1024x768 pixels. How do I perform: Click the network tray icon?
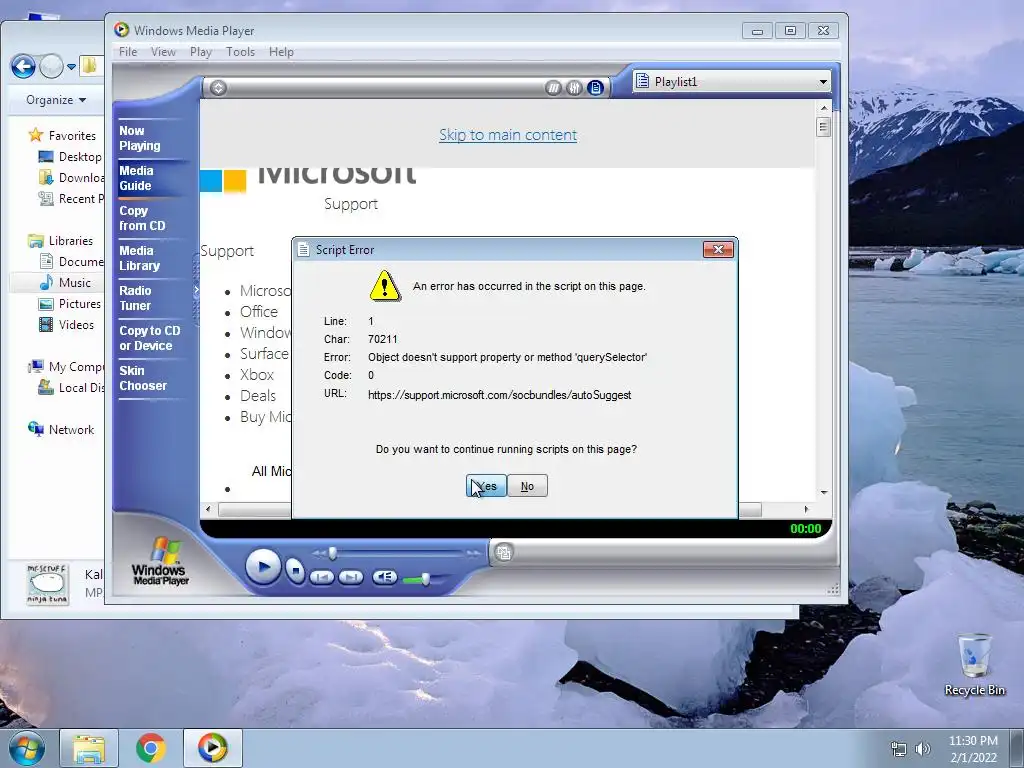tap(899, 749)
